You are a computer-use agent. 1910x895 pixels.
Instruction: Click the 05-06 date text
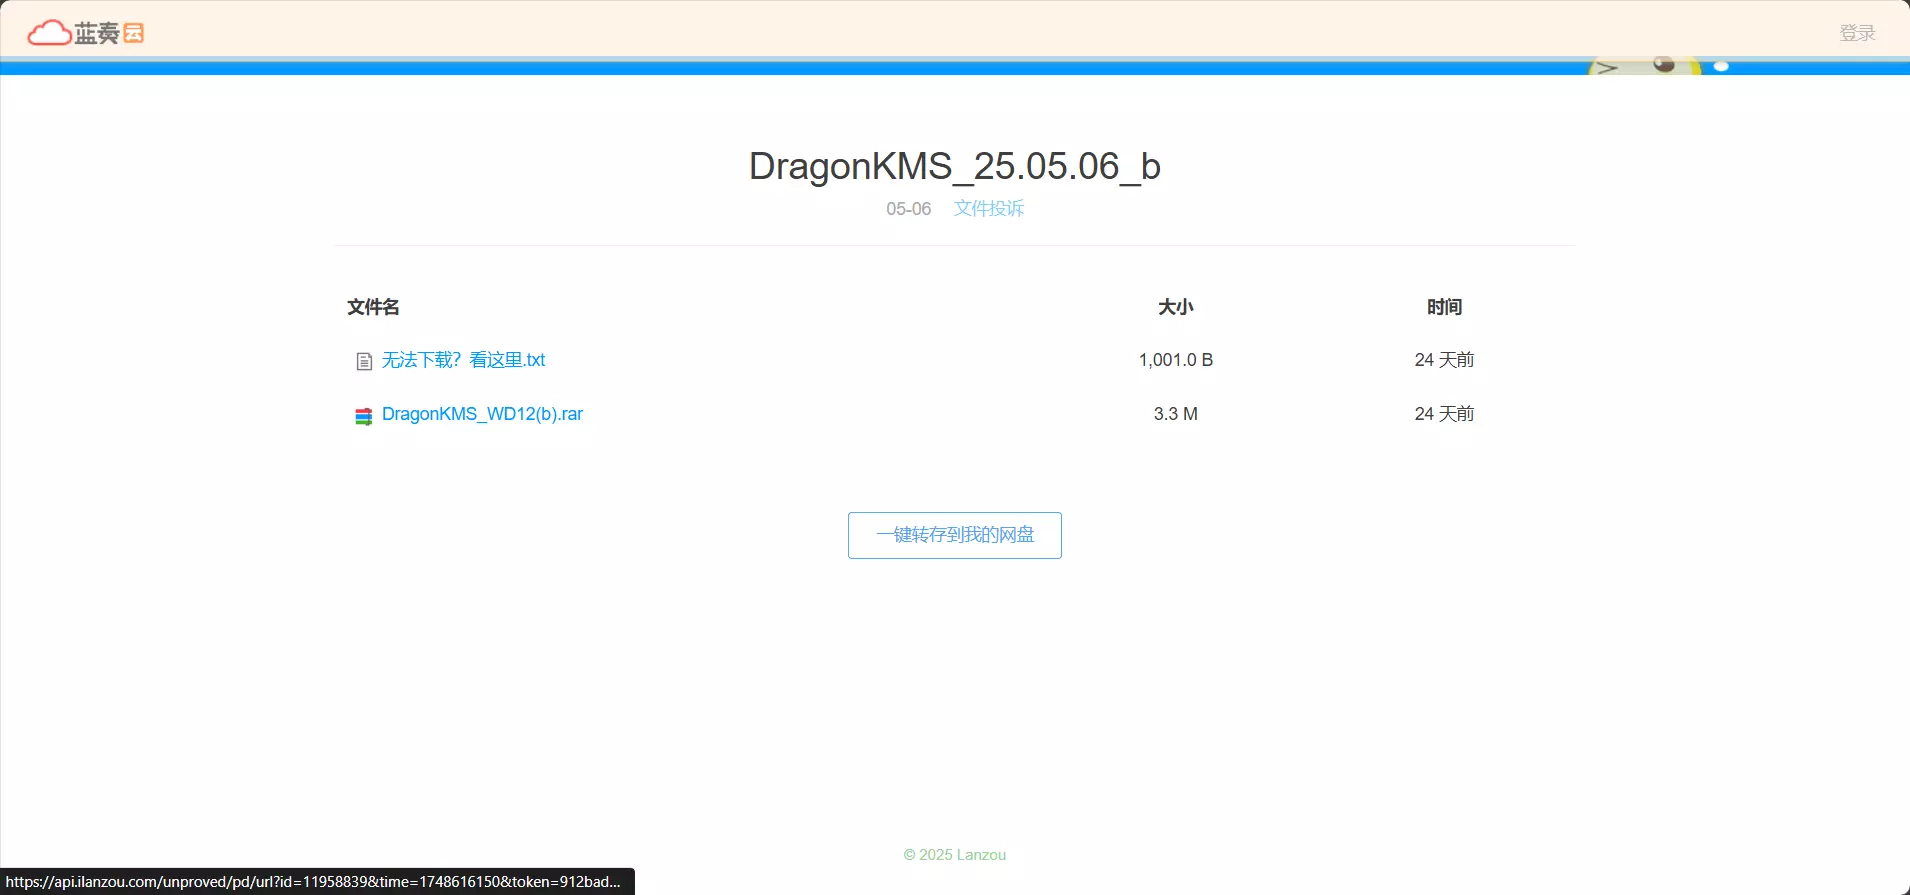pos(908,209)
